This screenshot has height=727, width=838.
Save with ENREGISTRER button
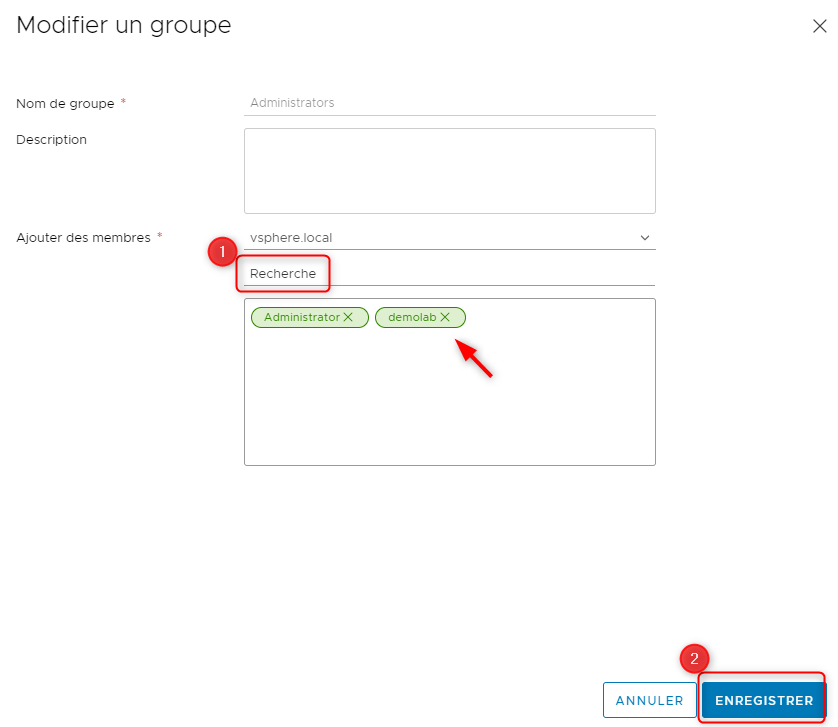(x=764, y=700)
